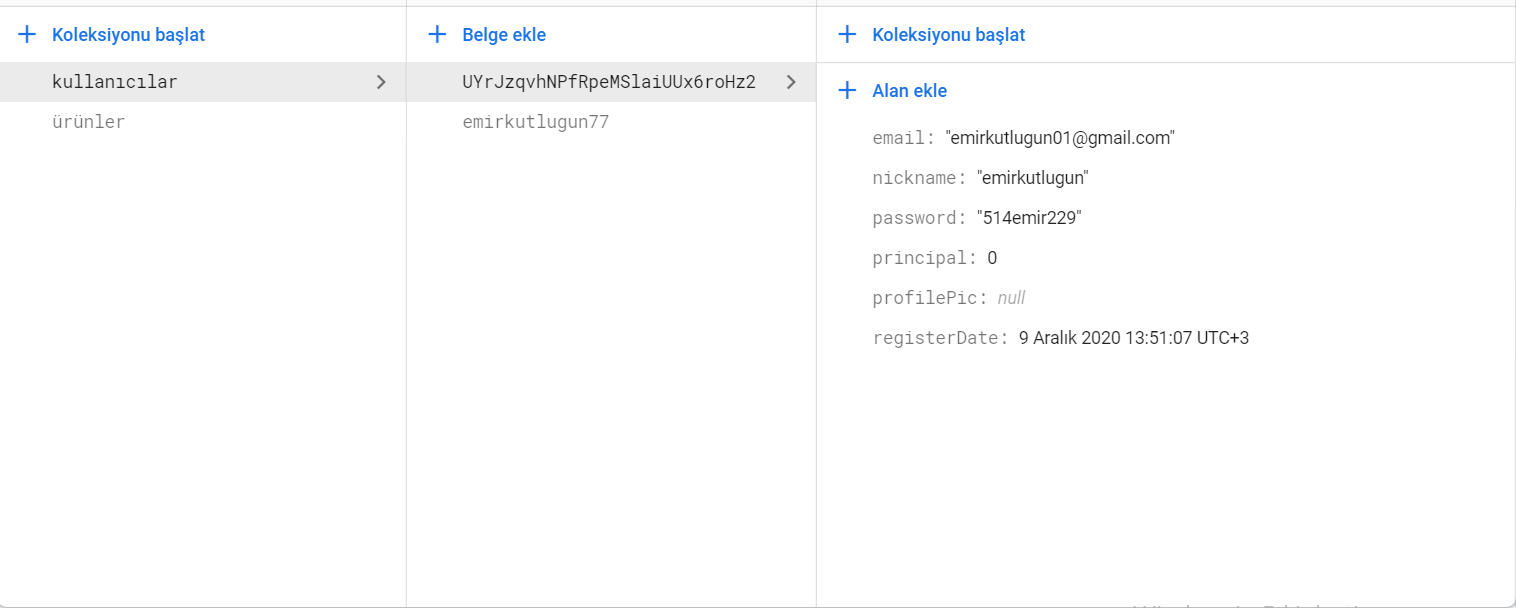The width and height of the screenshot is (1516, 608).
Task: Click plus icon beside left Koleksiyonu başlat
Action: (x=27, y=35)
